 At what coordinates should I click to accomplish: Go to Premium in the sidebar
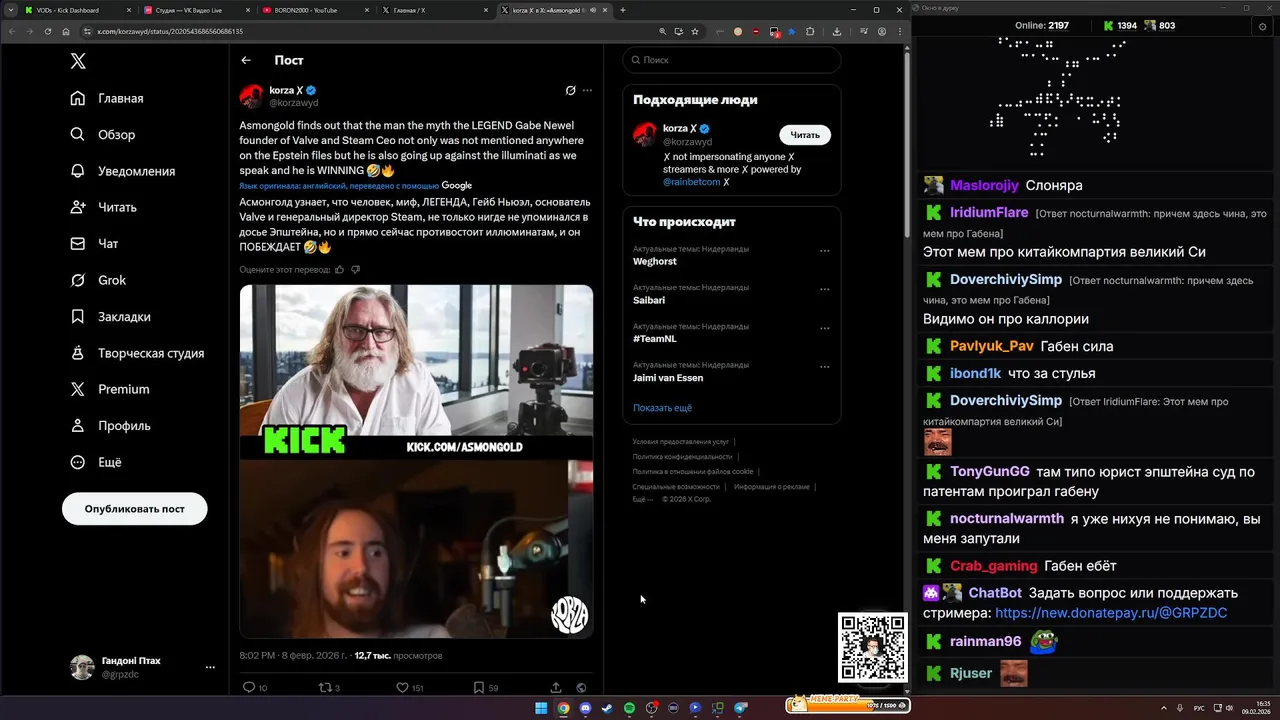[111, 389]
